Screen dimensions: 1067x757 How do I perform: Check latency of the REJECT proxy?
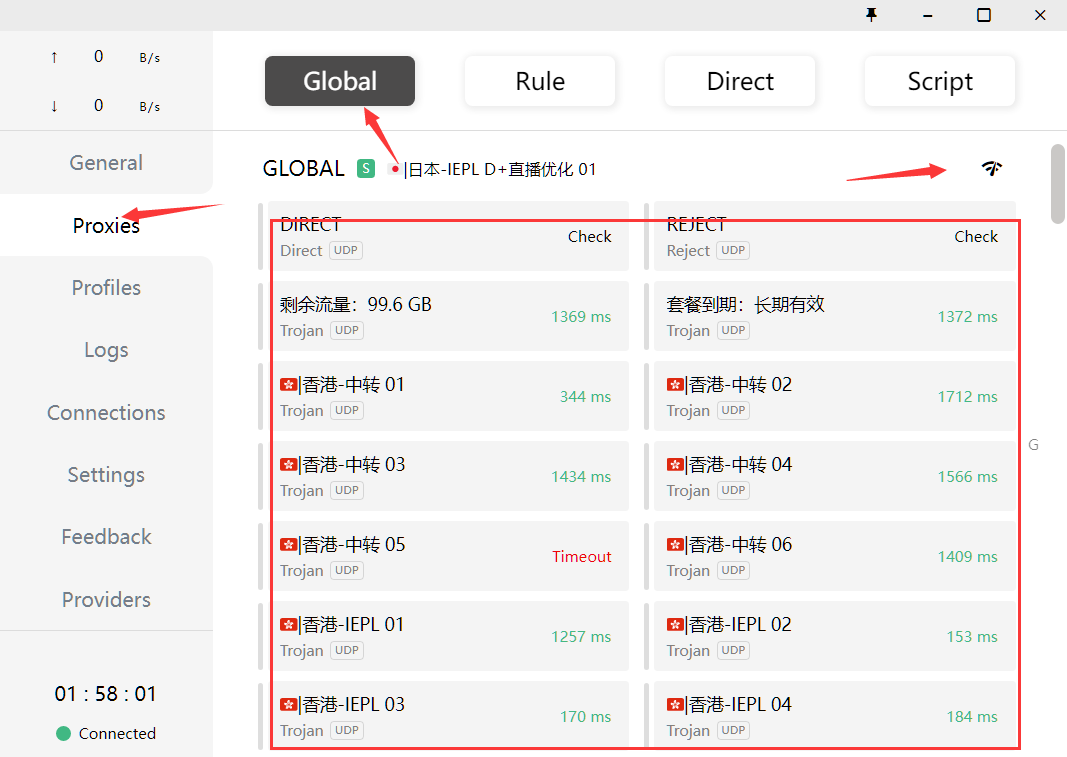coord(976,237)
